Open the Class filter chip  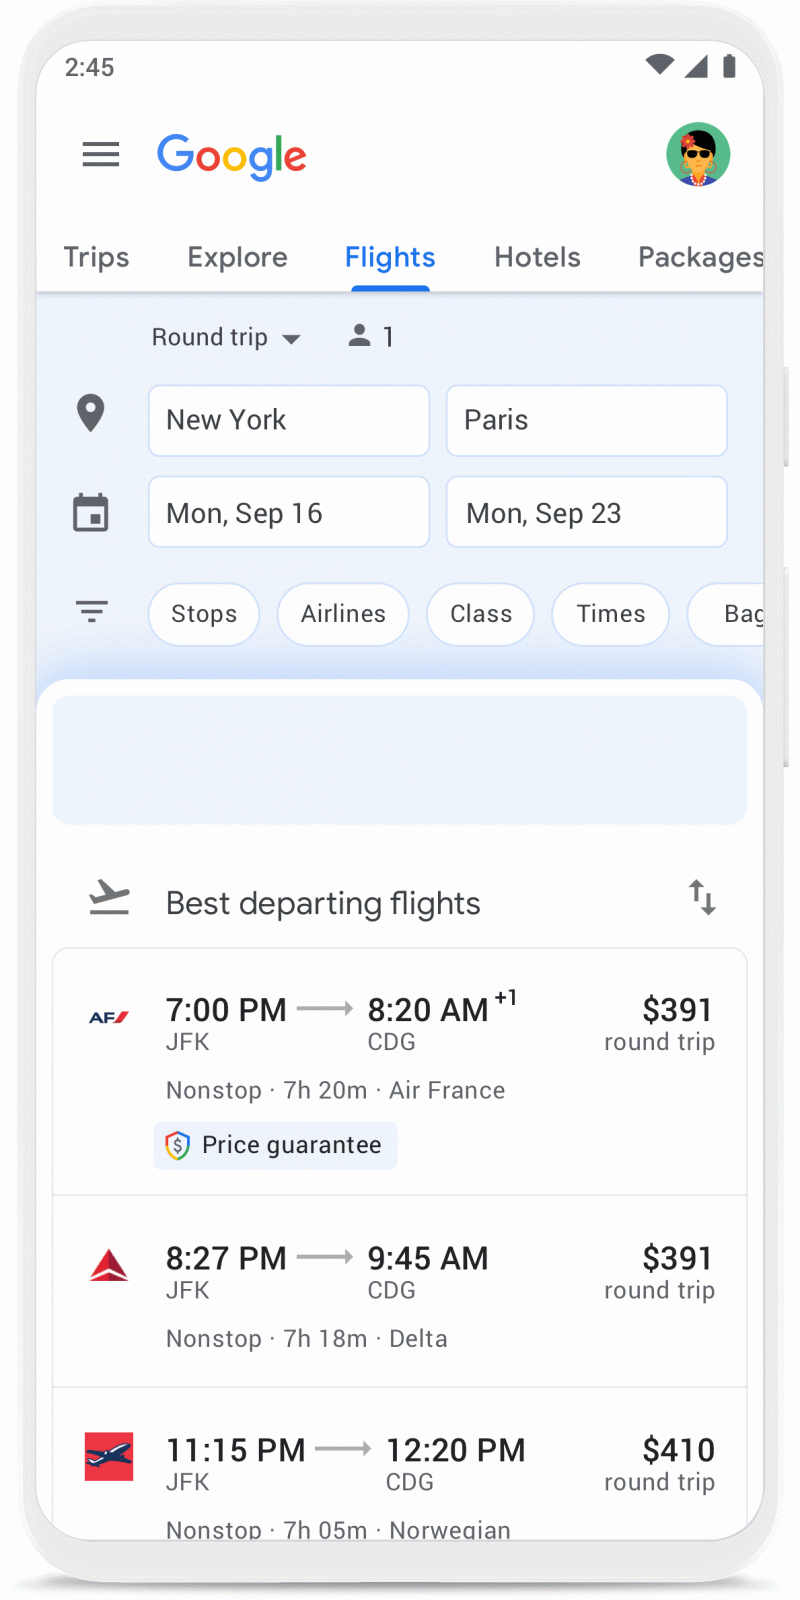pyautogui.click(x=480, y=614)
